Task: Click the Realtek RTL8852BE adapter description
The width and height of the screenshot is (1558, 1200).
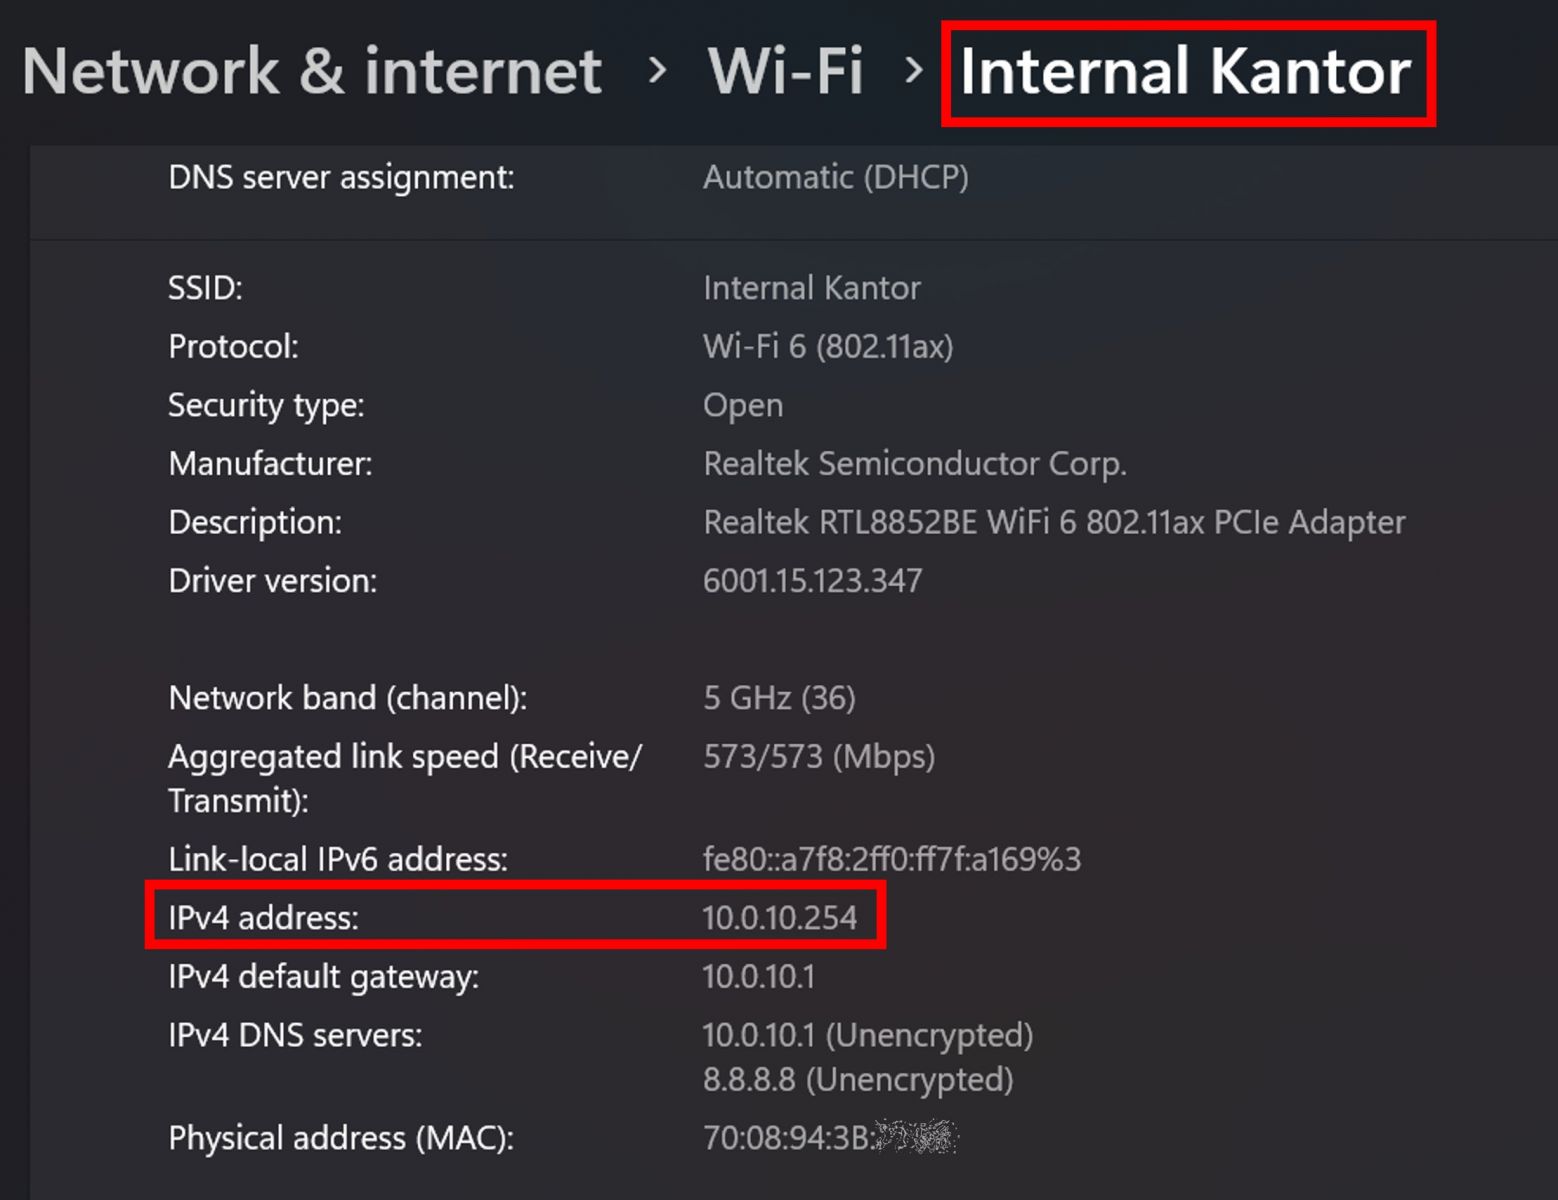Action: click(1054, 522)
